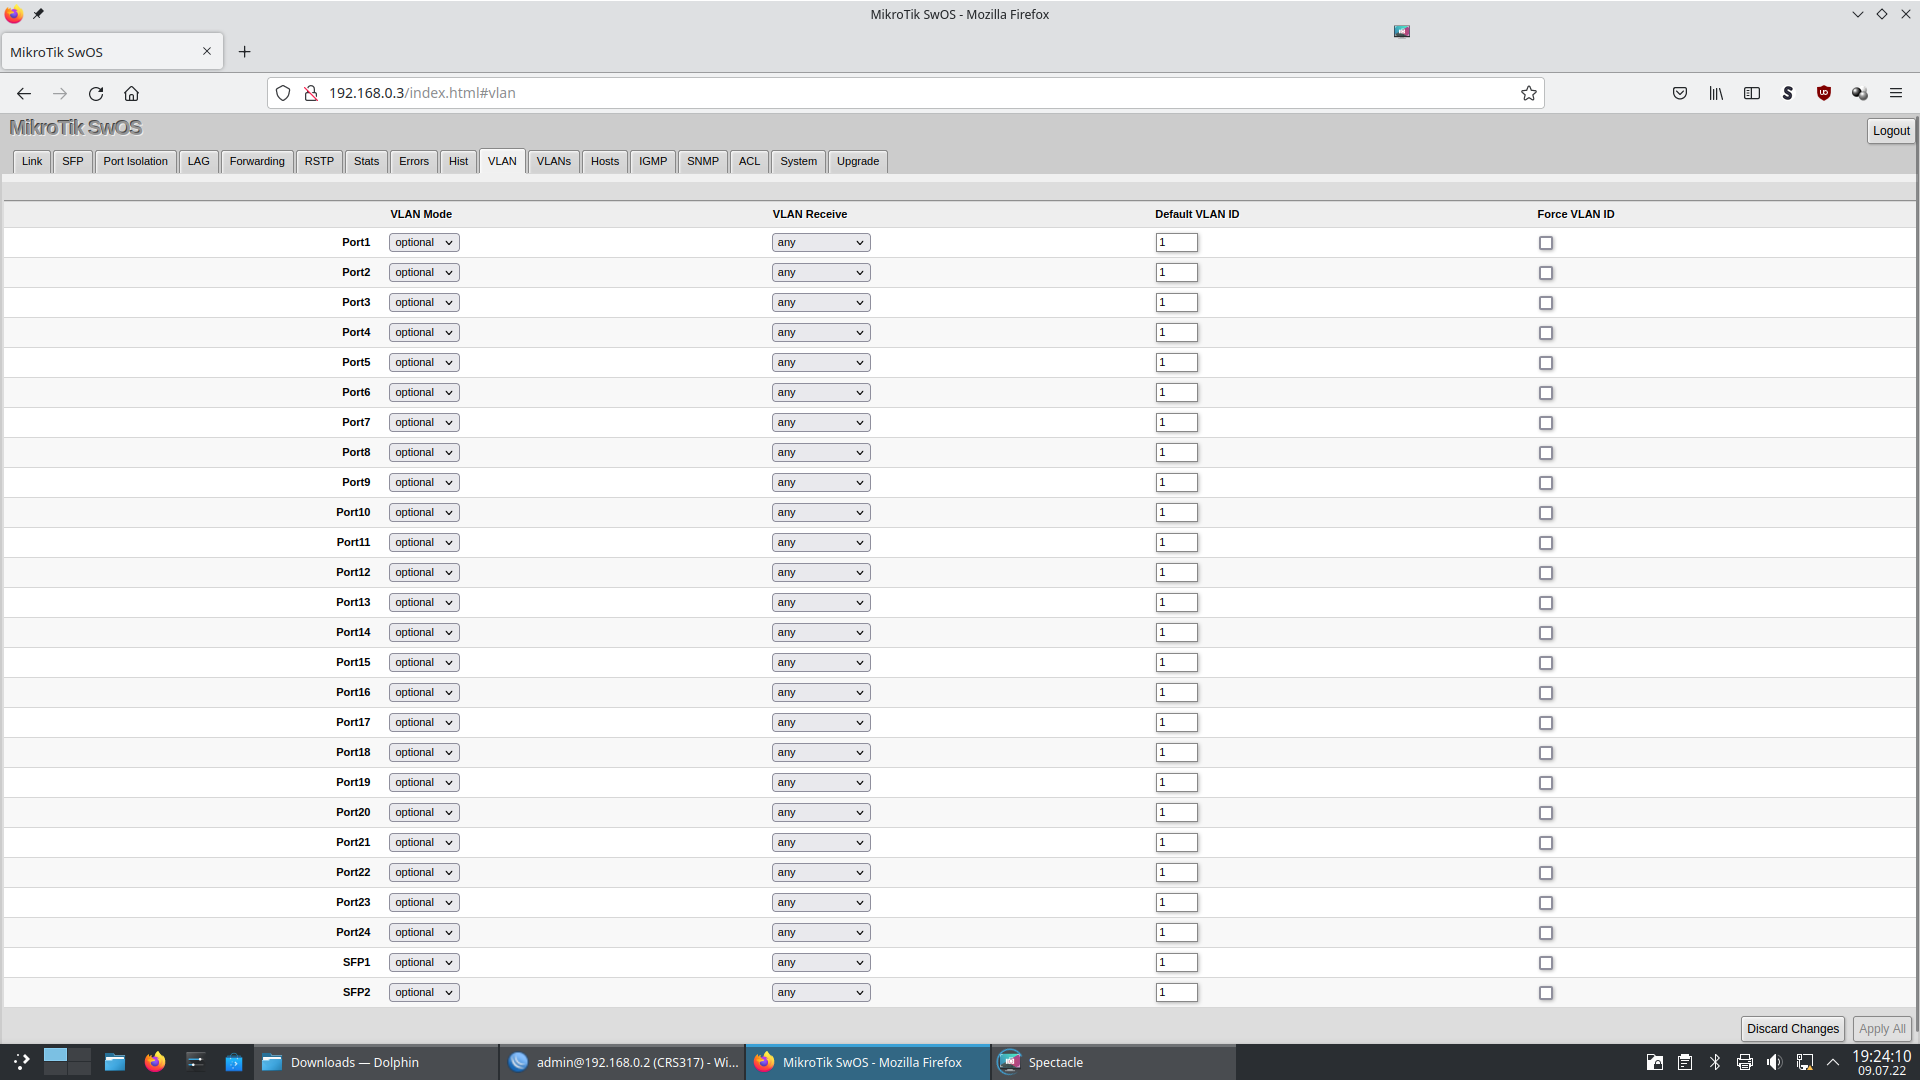The image size is (1920, 1080).
Task: Click the Save to Pocket icon
Action: click(1680, 93)
